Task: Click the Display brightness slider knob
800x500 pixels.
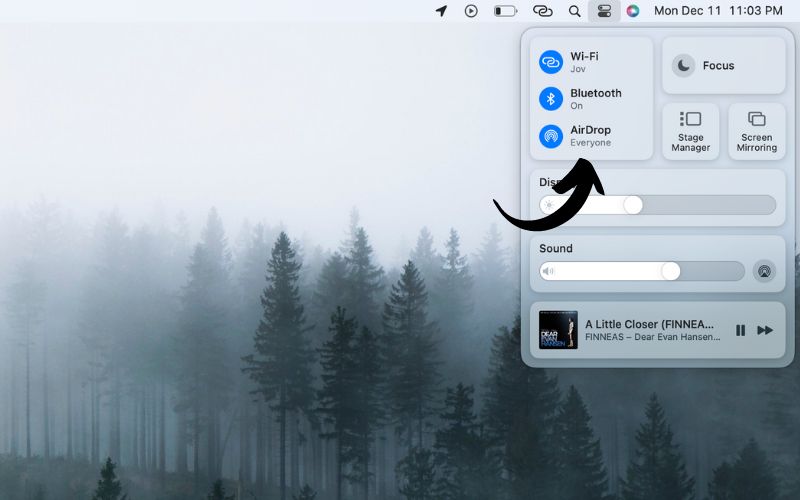Action: click(633, 205)
